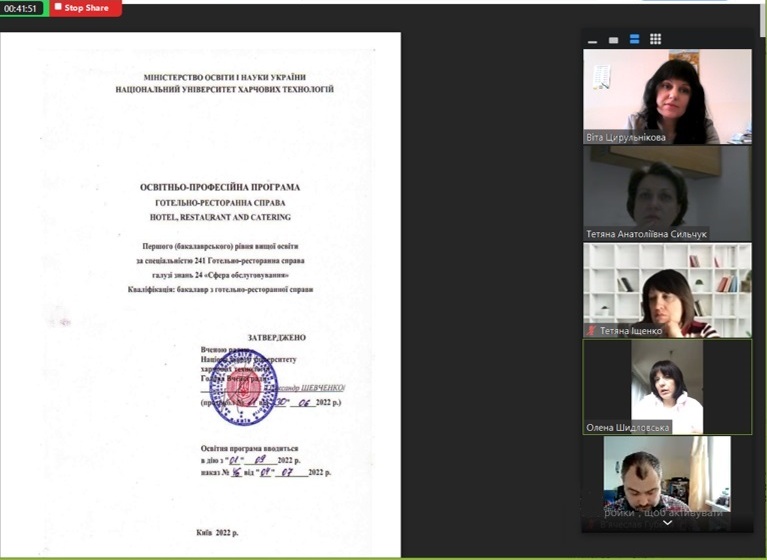
Task: Click the 'Київ 2022 р.' footer text
Action: [x=217, y=533]
